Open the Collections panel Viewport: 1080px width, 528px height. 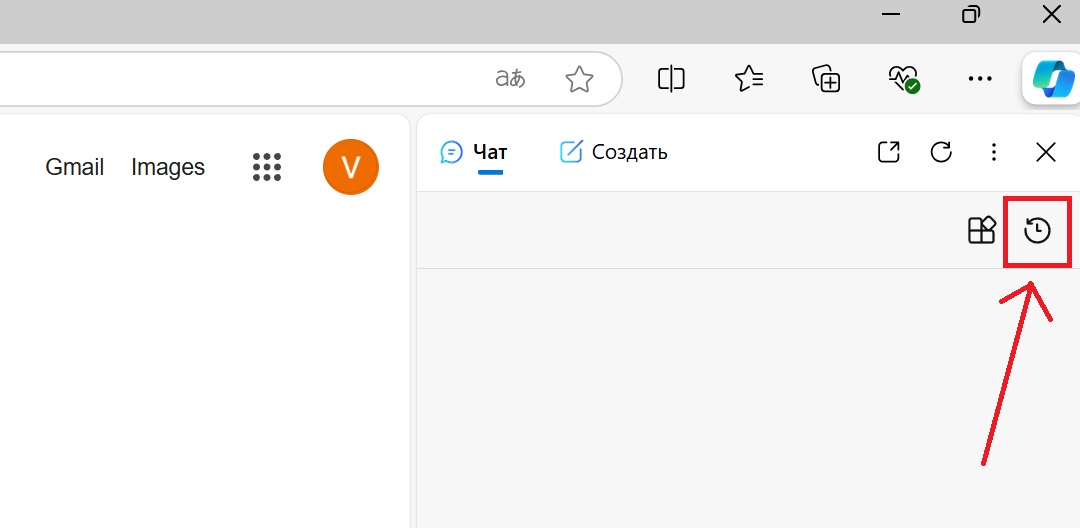point(826,79)
